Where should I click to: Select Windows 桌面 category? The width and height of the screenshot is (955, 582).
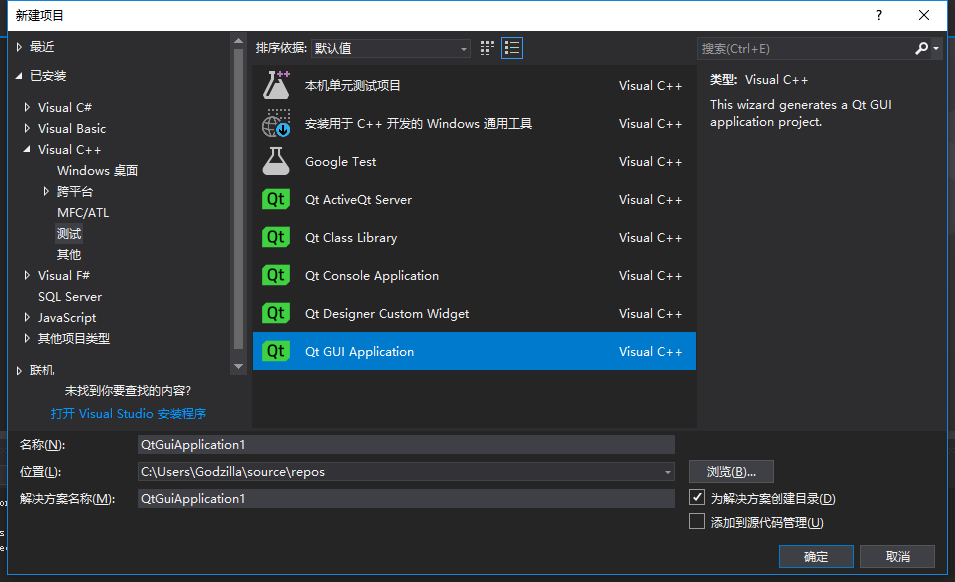click(97, 170)
